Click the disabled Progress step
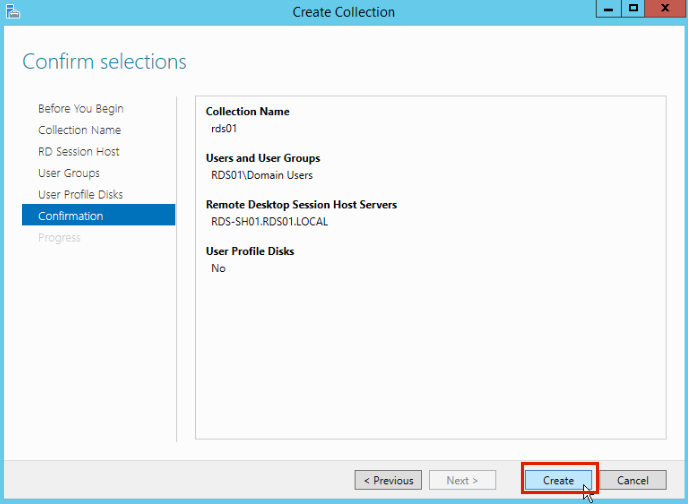This screenshot has width=688, height=504. (x=59, y=238)
